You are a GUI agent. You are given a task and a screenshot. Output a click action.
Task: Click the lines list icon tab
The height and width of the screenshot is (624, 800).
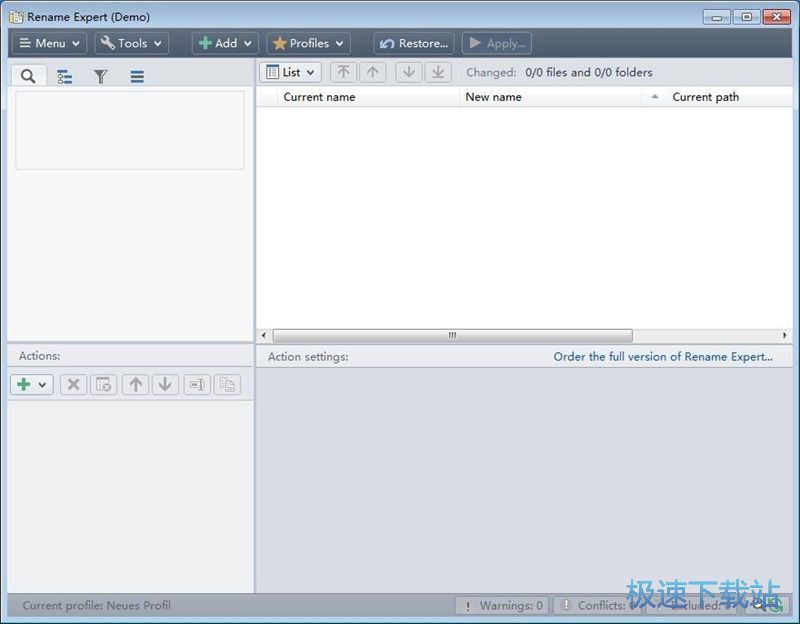137,76
